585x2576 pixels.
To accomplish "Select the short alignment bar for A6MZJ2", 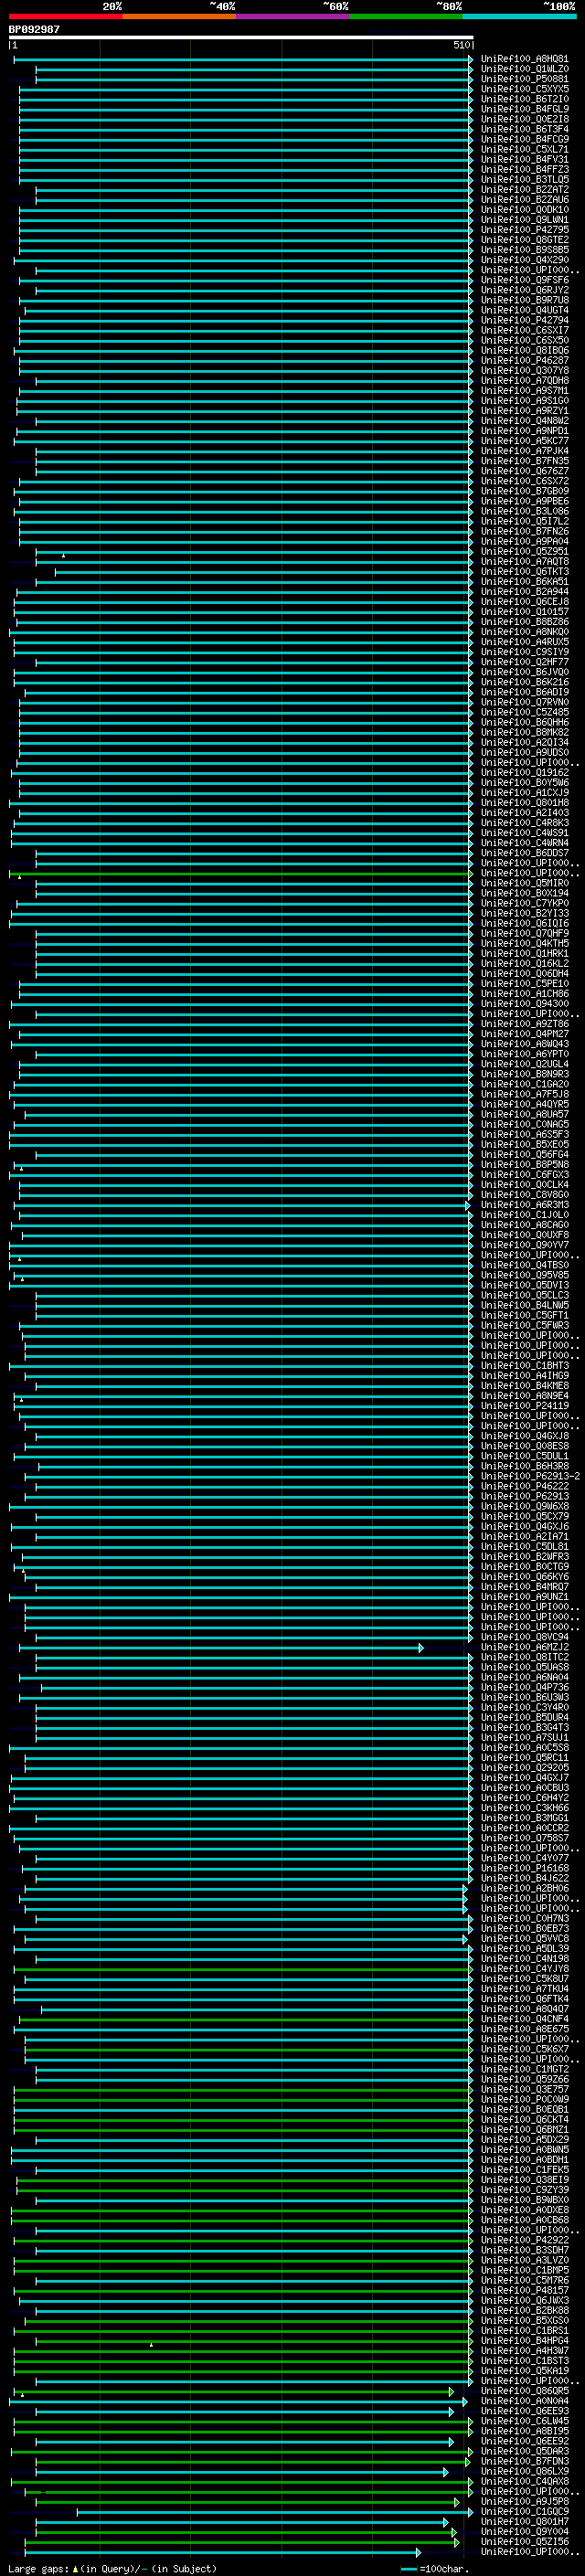I will pyautogui.click(x=221, y=1648).
